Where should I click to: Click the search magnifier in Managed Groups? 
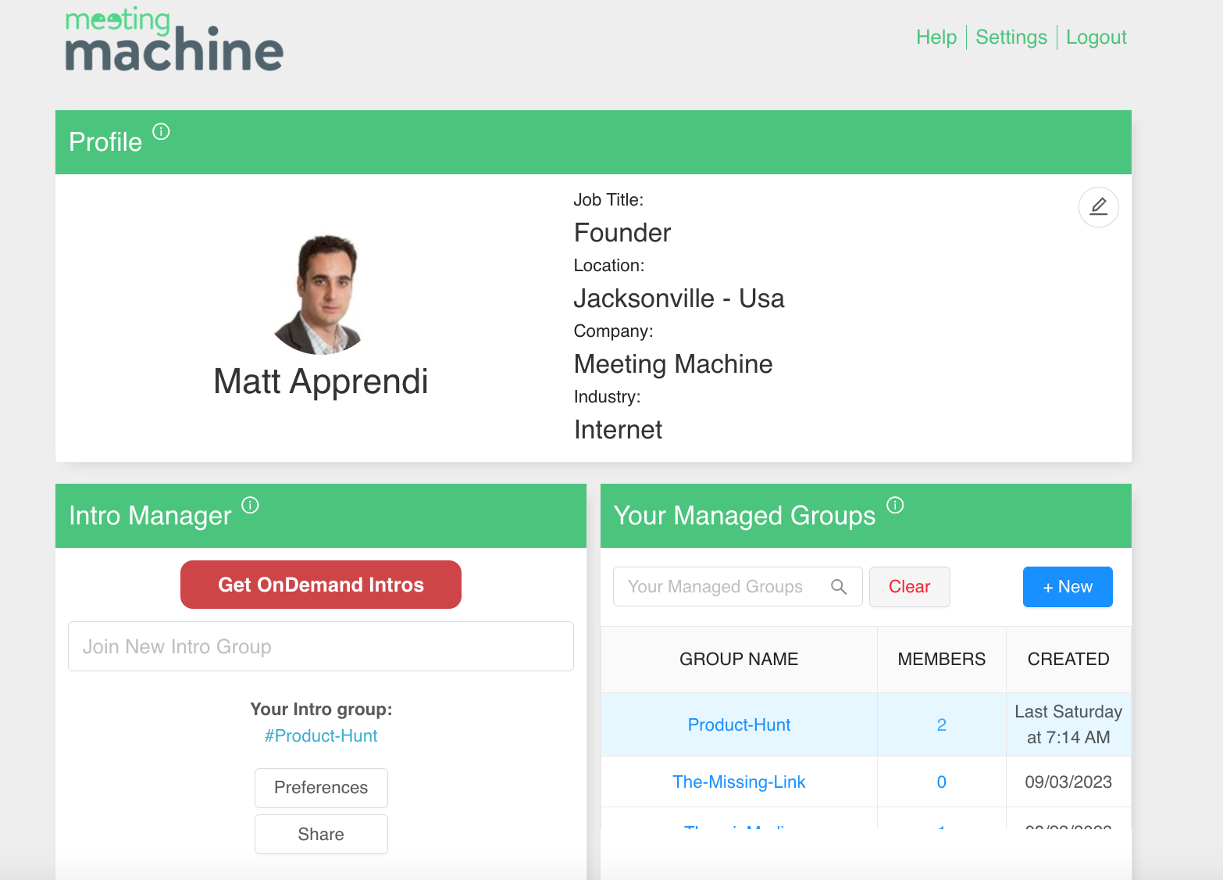pos(839,587)
